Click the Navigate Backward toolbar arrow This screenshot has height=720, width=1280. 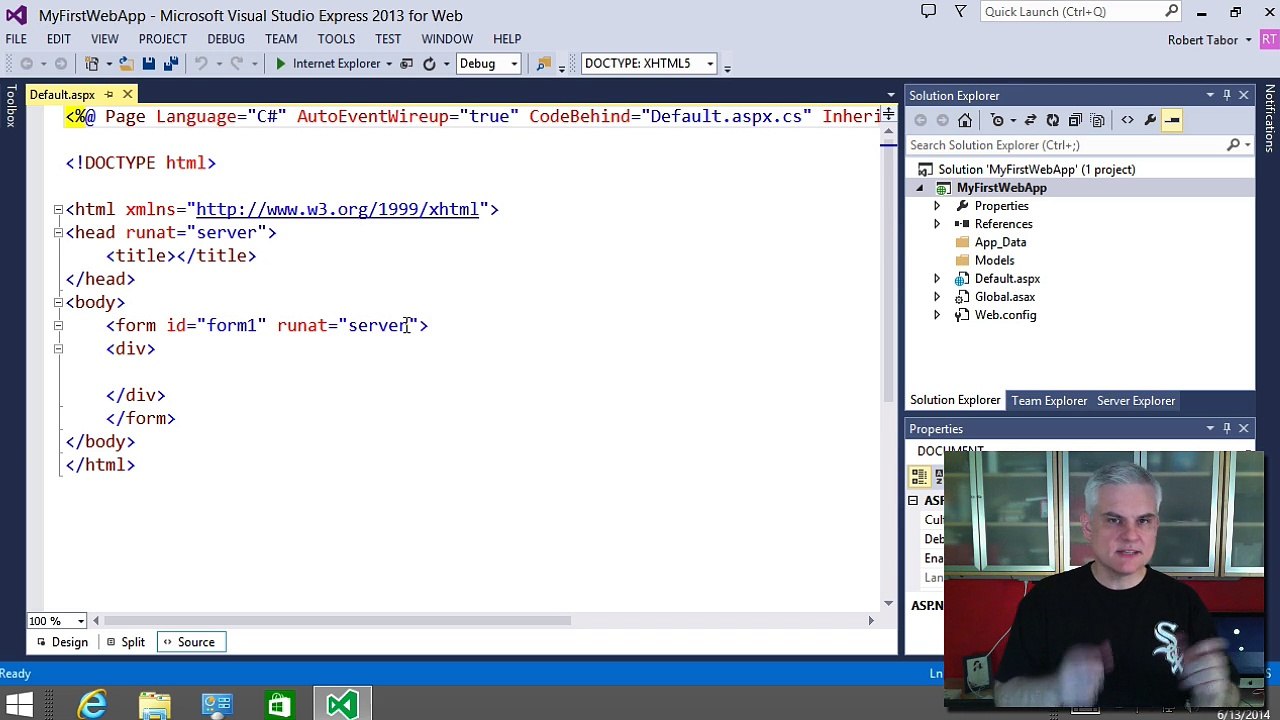pyautogui.click(x=26, y=64)
